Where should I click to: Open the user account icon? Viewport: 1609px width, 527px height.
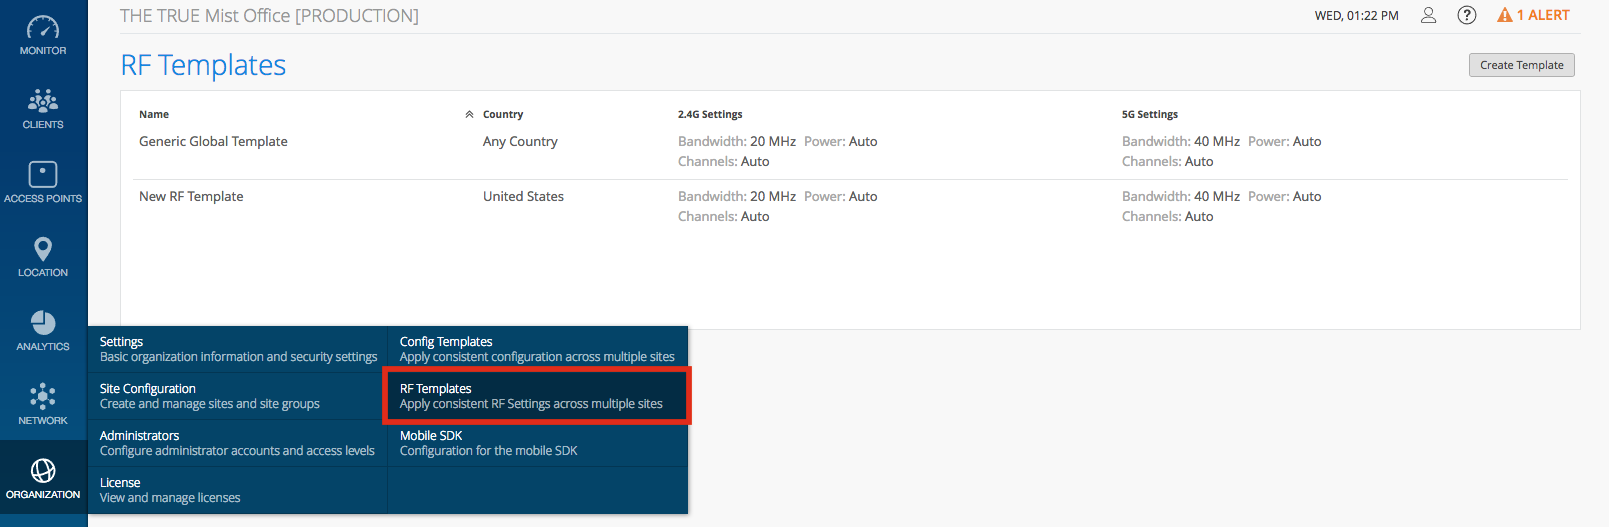tap(1428, 15)
